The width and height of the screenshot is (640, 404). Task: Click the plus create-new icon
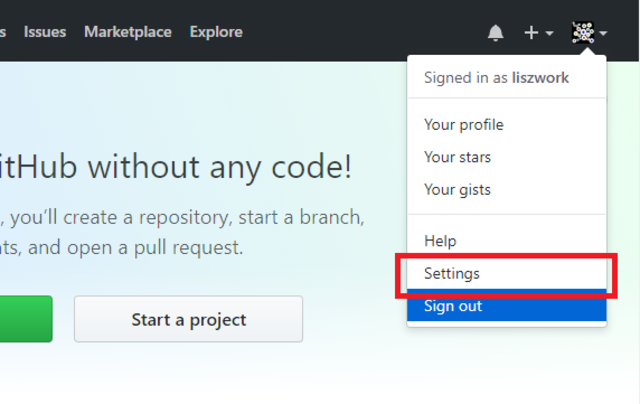(531, 33)
